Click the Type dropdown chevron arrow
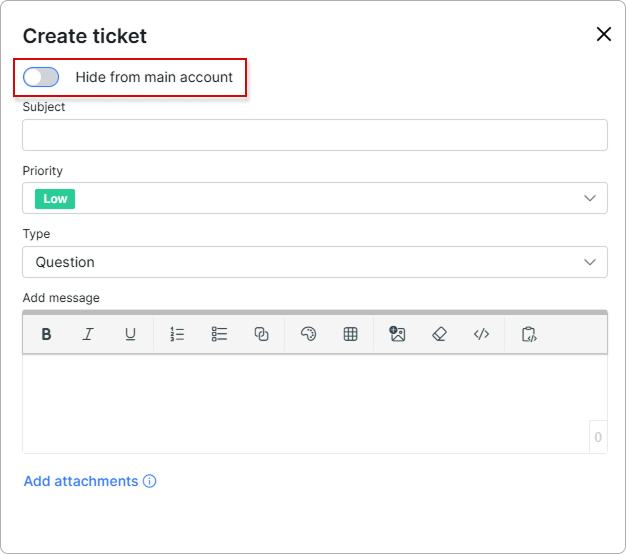The width and height of the screenshot is (626, 554). (x=590, y=262)
